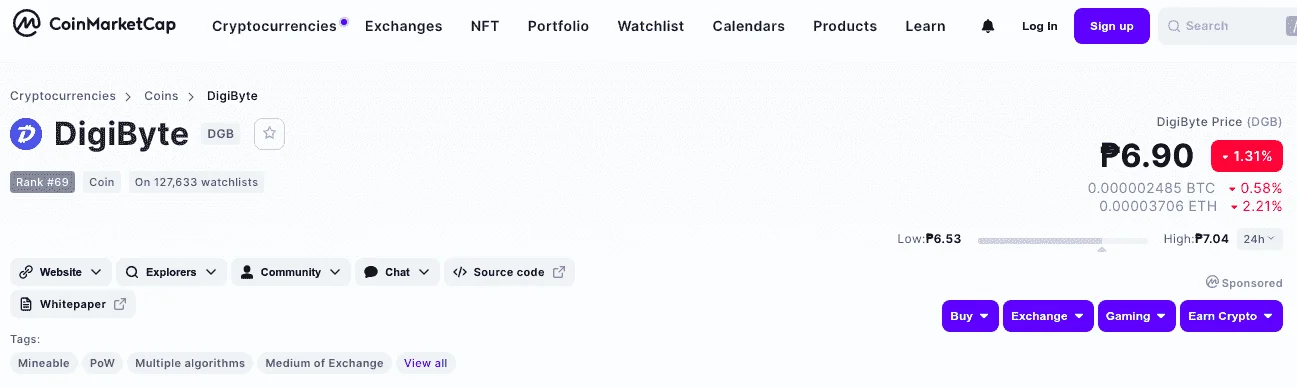Screen dimensions: 1297x388
Task: Open the Buy dropdown
Action: pyautogui.click(x=970, y=316)
